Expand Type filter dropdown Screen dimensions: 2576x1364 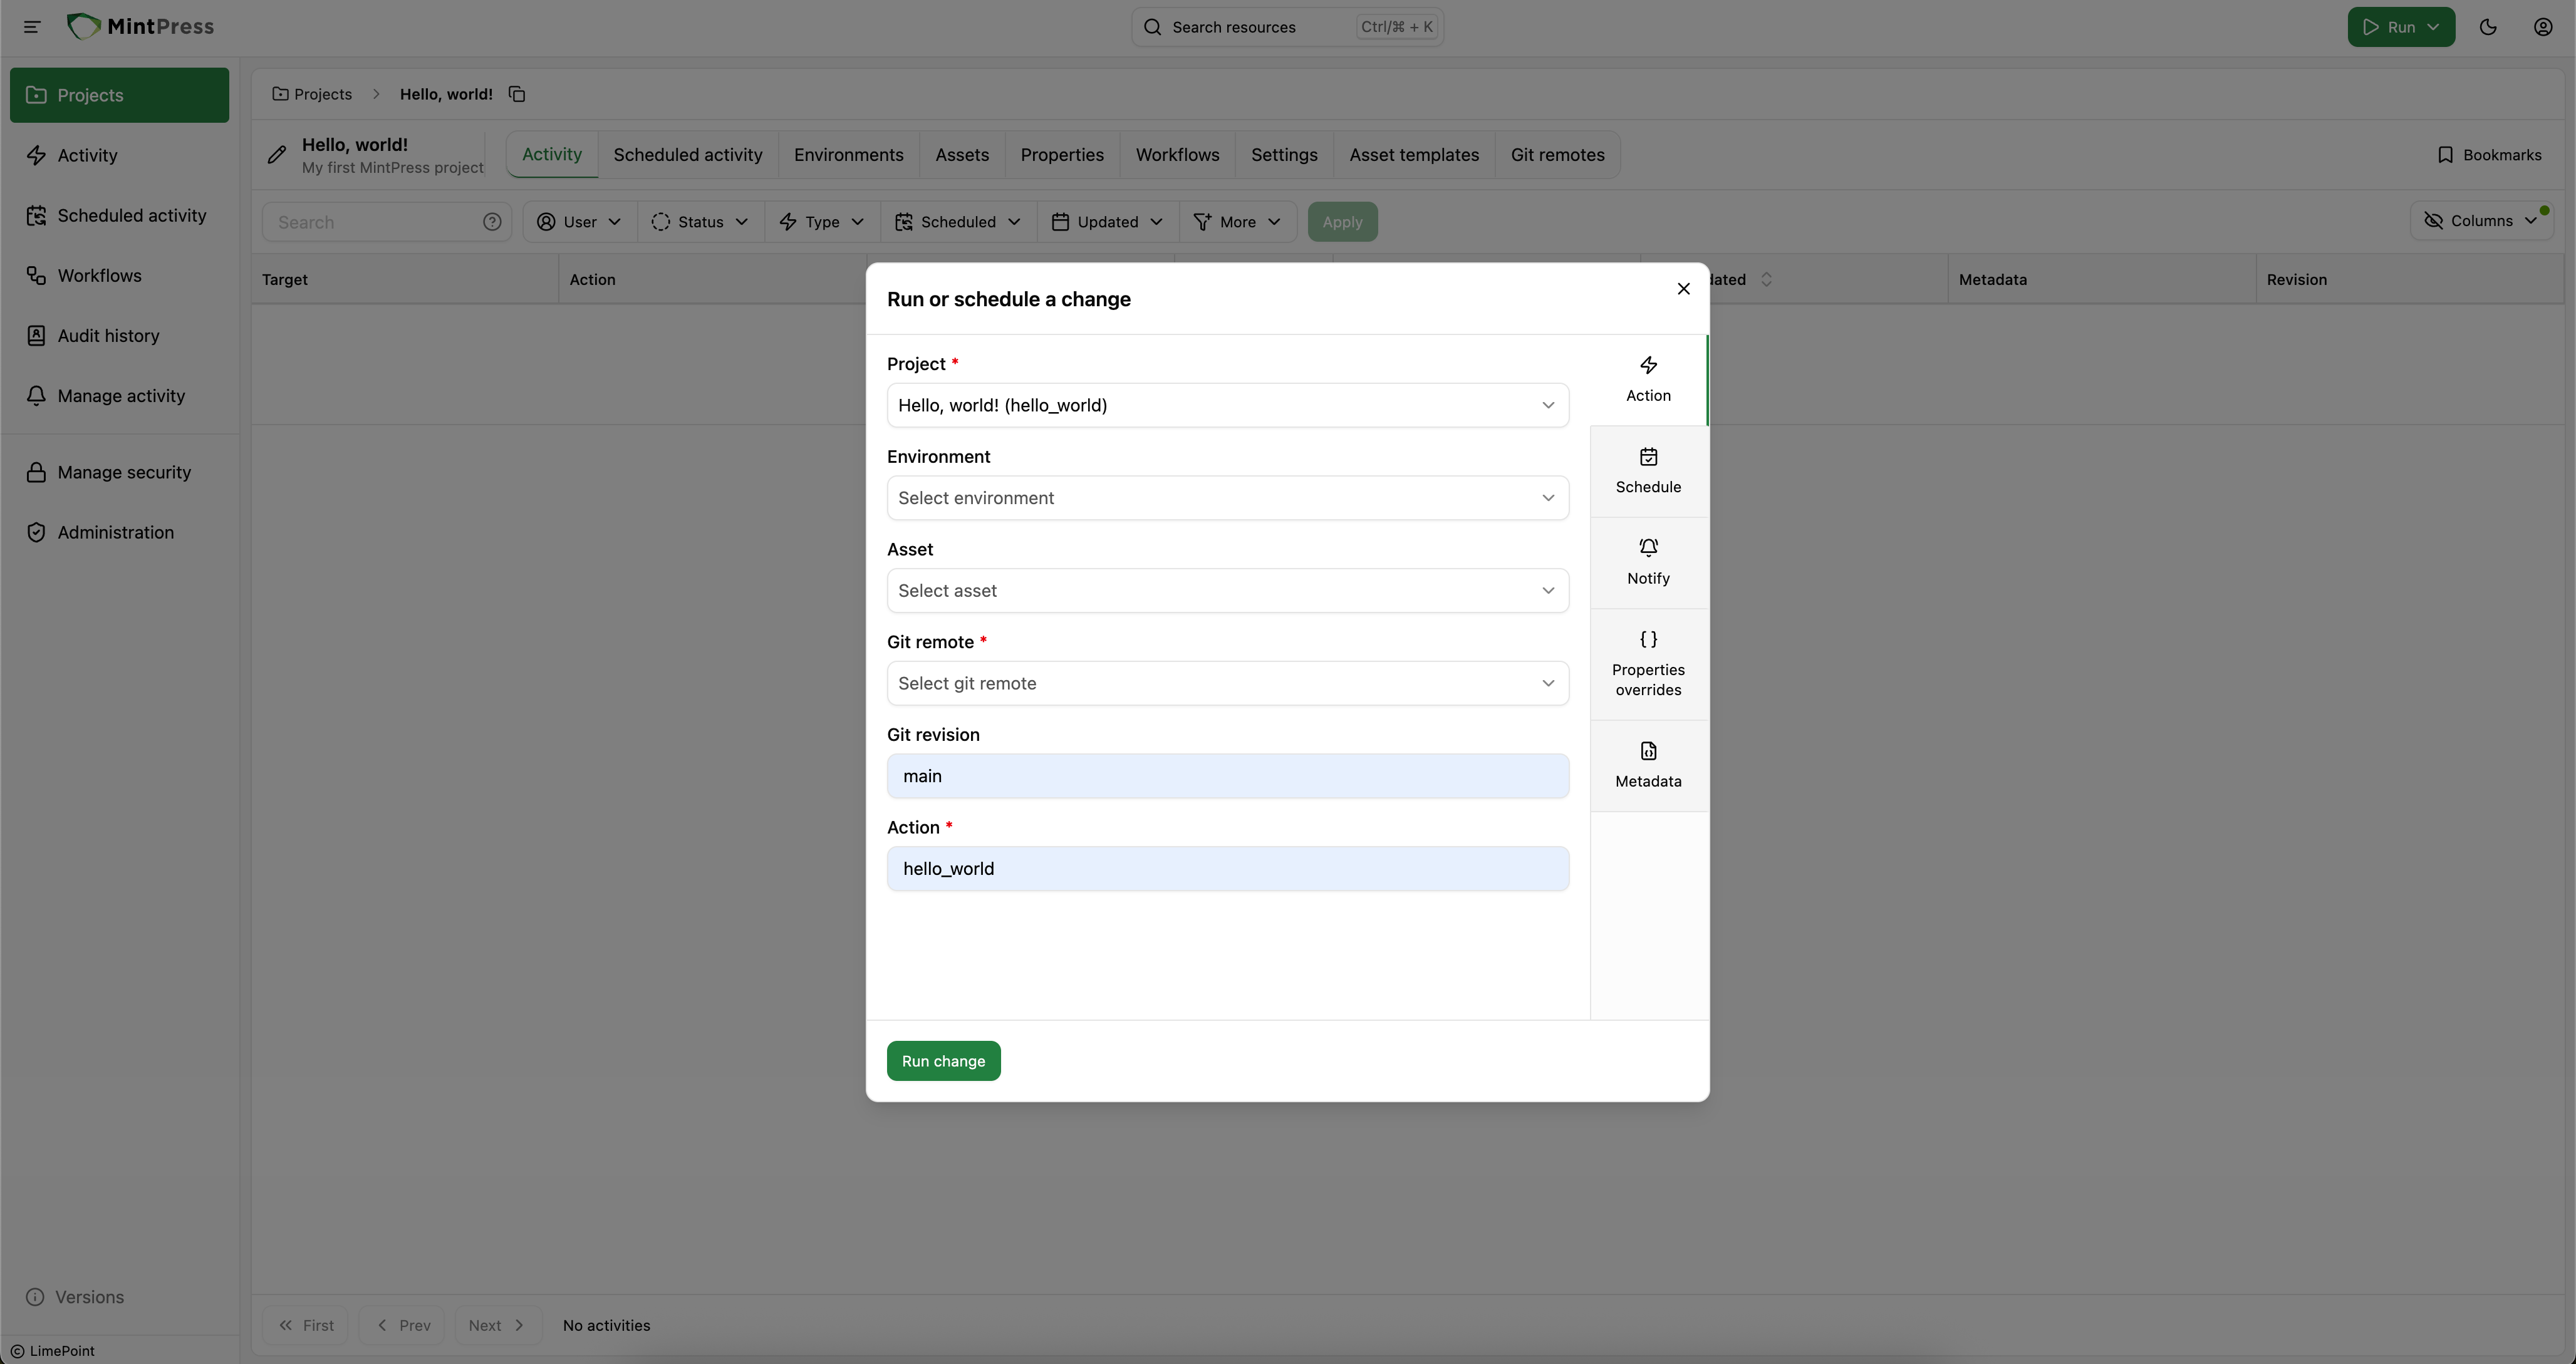[822, 222]
